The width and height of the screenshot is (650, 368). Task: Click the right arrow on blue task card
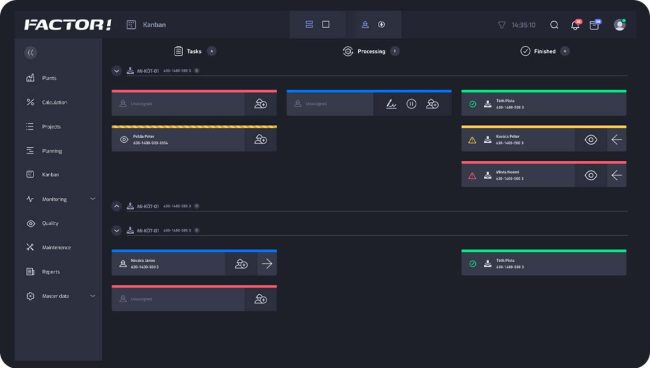coord(267,264)
